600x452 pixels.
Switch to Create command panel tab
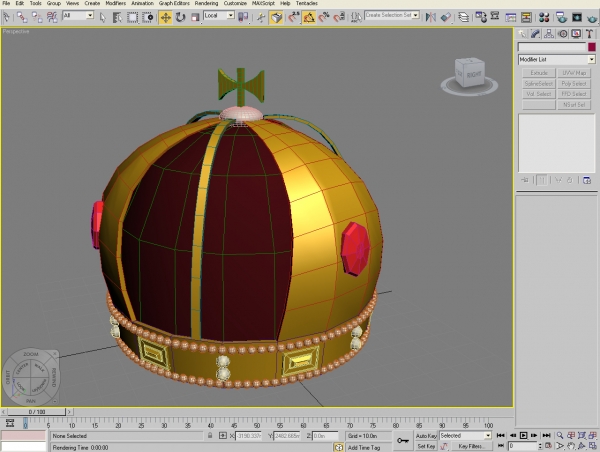(522, 34)
